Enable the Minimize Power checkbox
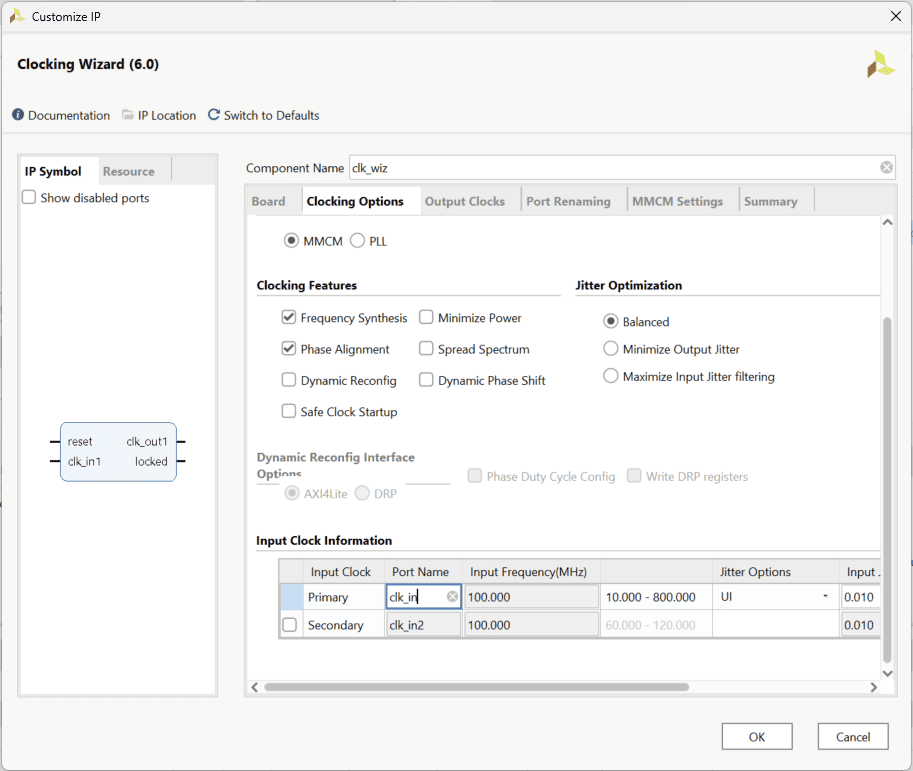Viewport: 913px width, 771px height. [x=427, y=318]
